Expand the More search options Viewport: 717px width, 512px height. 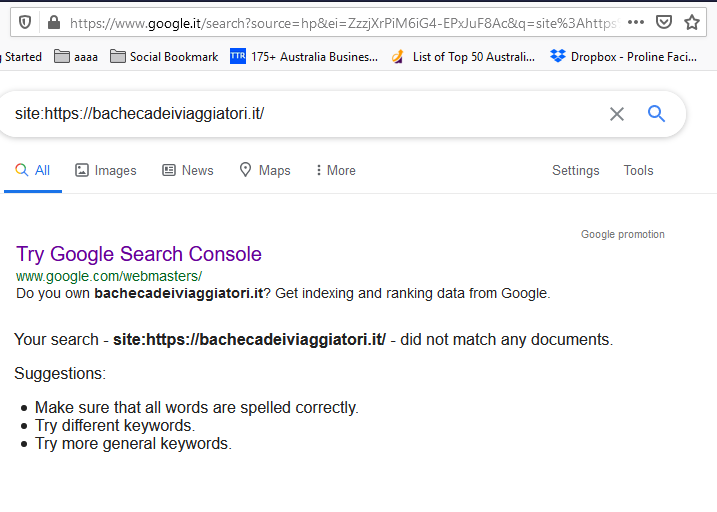(336, 171)
